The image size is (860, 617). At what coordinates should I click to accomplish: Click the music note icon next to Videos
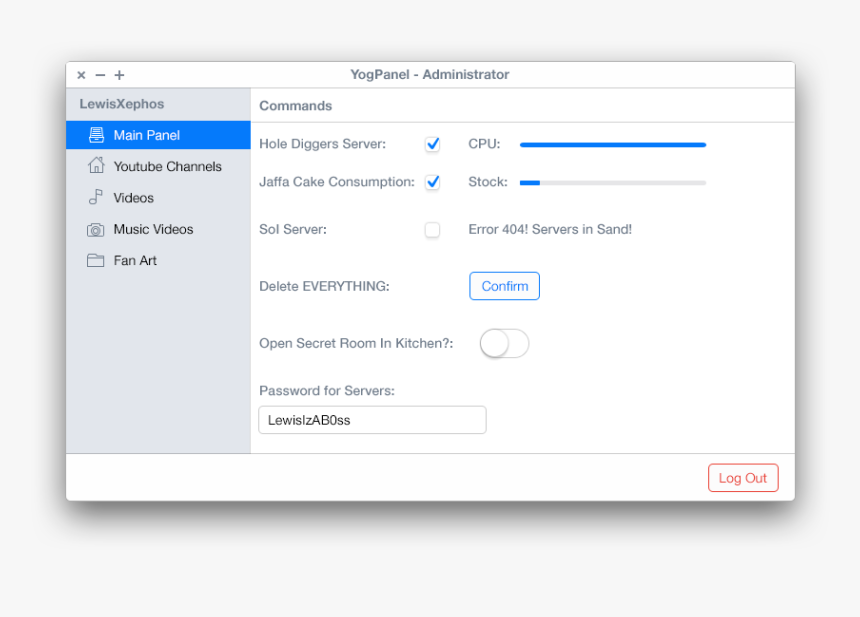coord(95,197)
